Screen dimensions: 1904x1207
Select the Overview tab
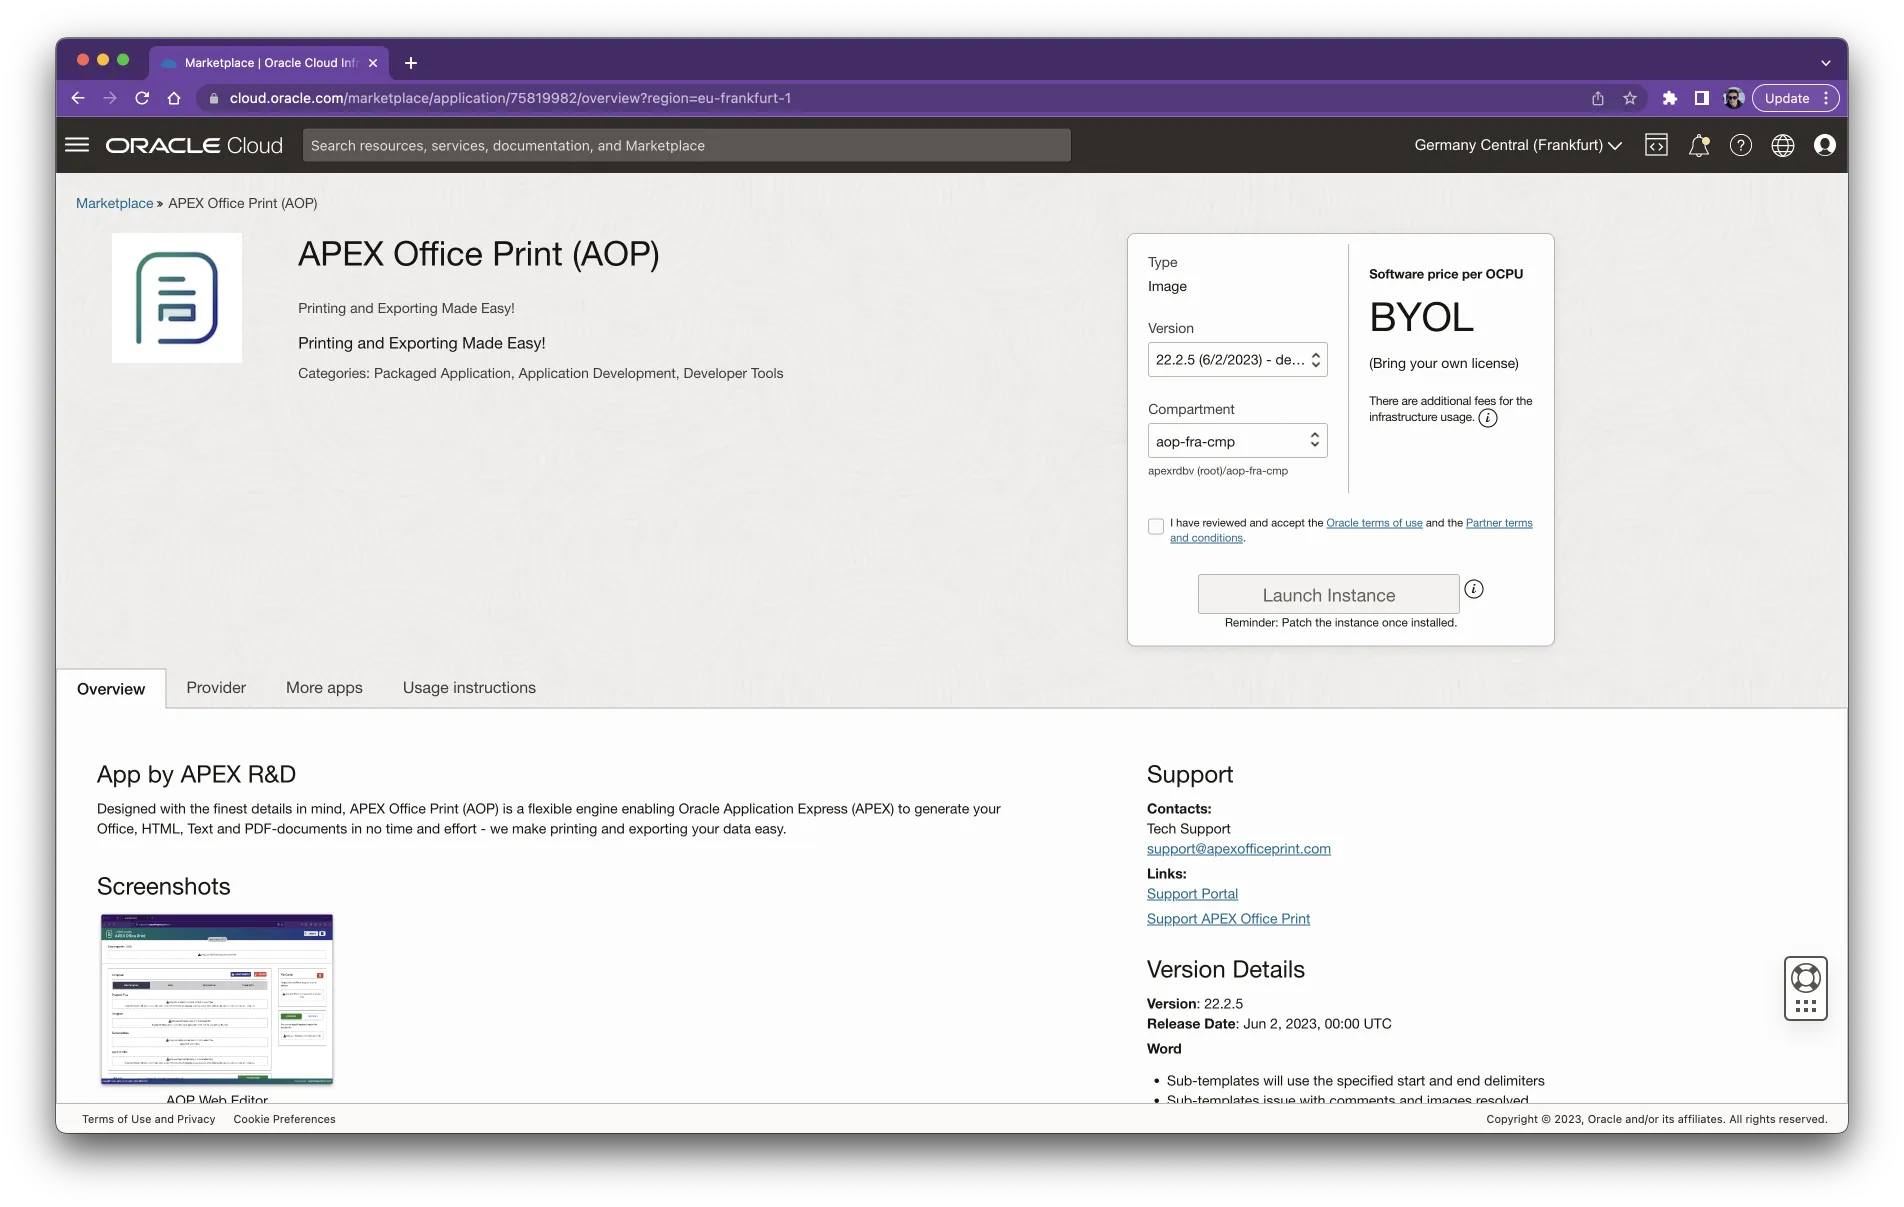point(111,689)
